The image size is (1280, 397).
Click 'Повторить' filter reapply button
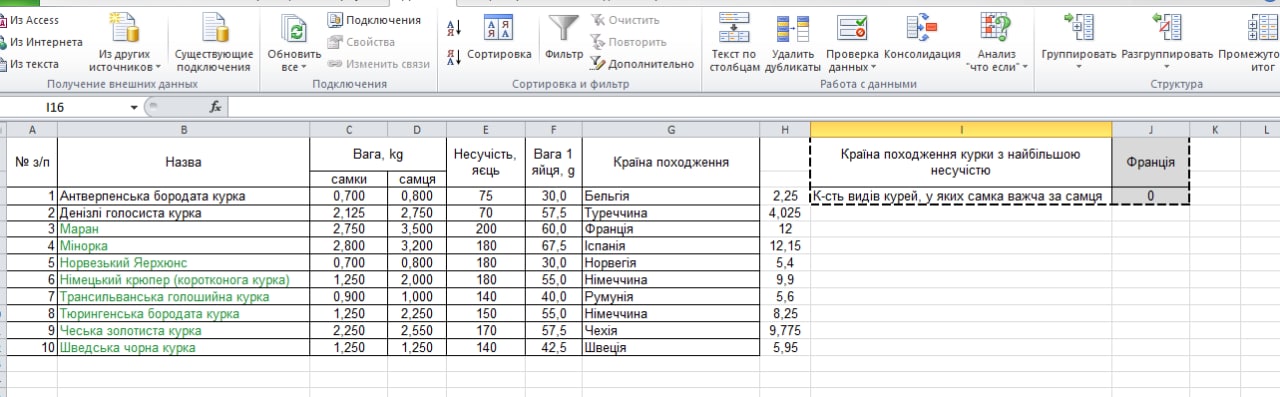coord(628,42)
